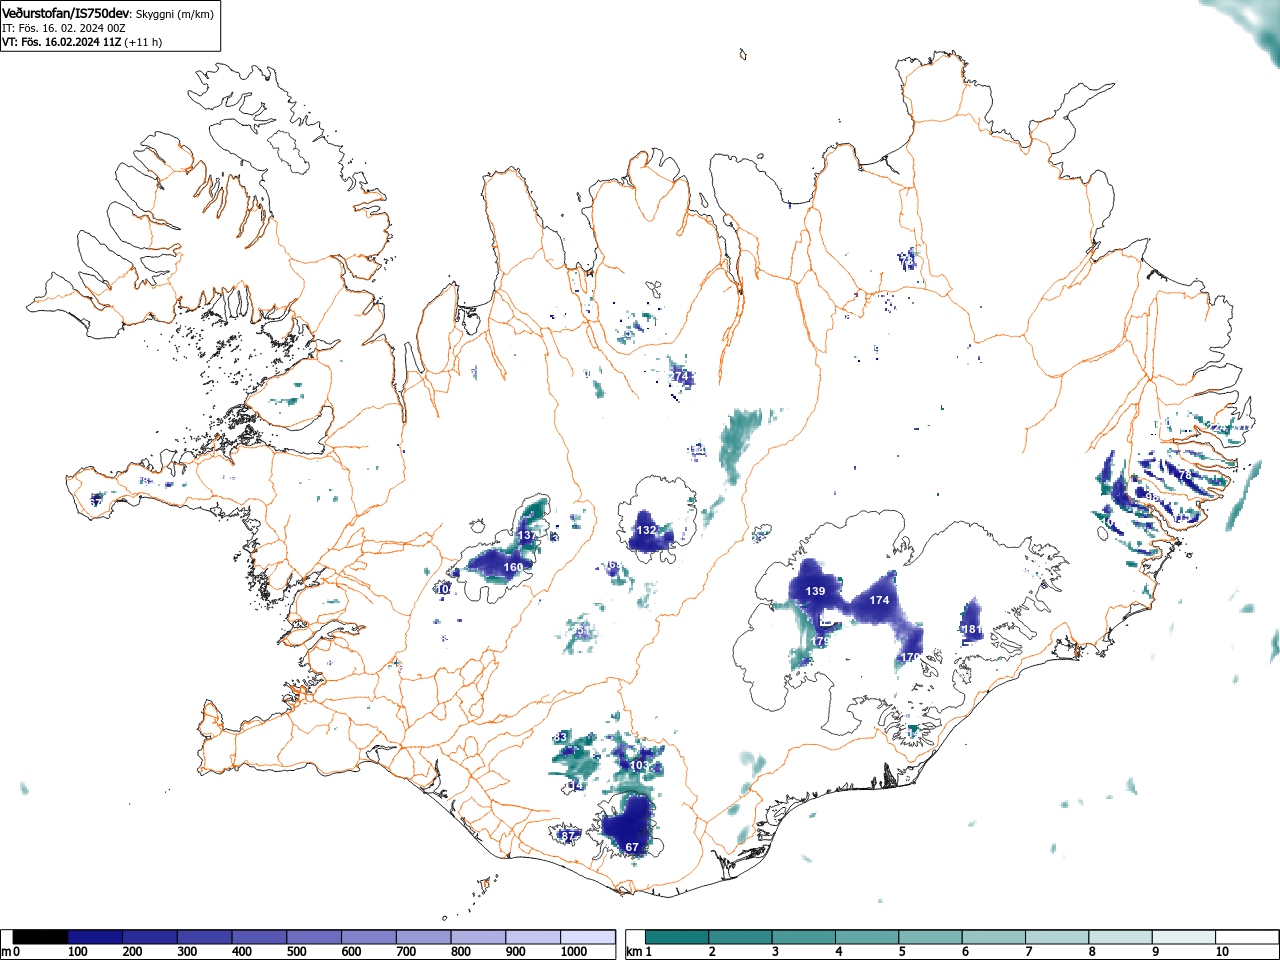
Task: Click the visibility value 87 on the map
Action: [569, 835]
